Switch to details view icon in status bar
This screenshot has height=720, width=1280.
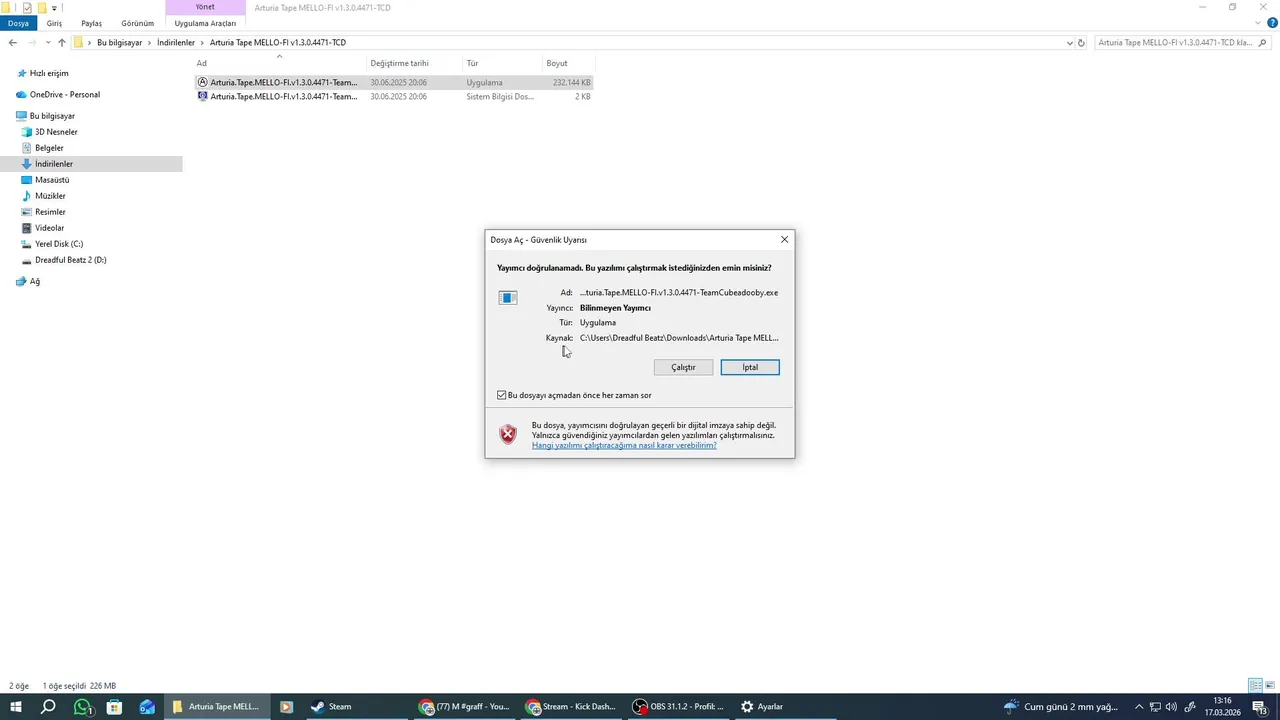point(1255,685)
